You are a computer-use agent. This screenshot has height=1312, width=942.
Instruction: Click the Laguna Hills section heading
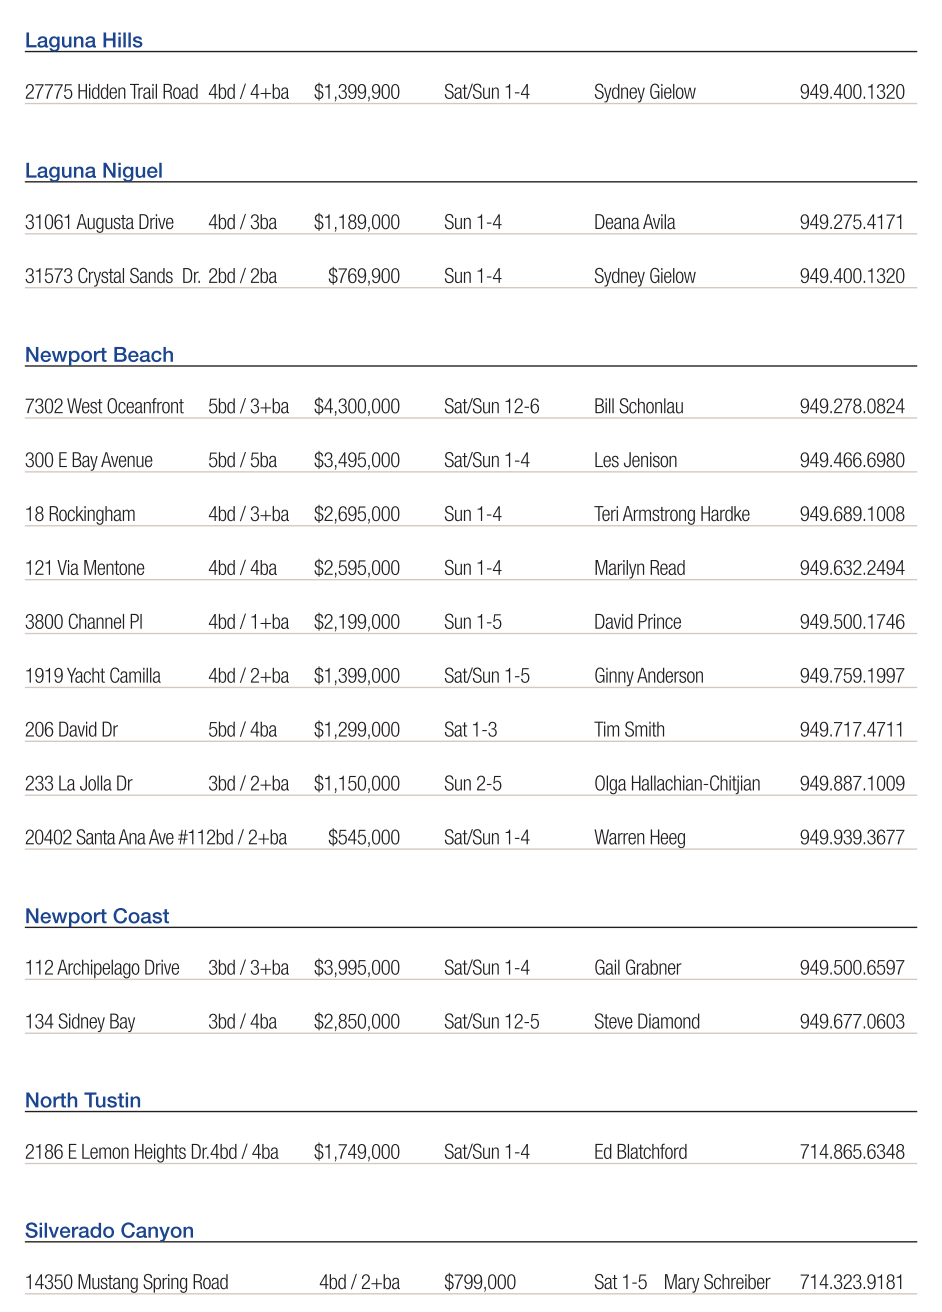tap(84, 41)
